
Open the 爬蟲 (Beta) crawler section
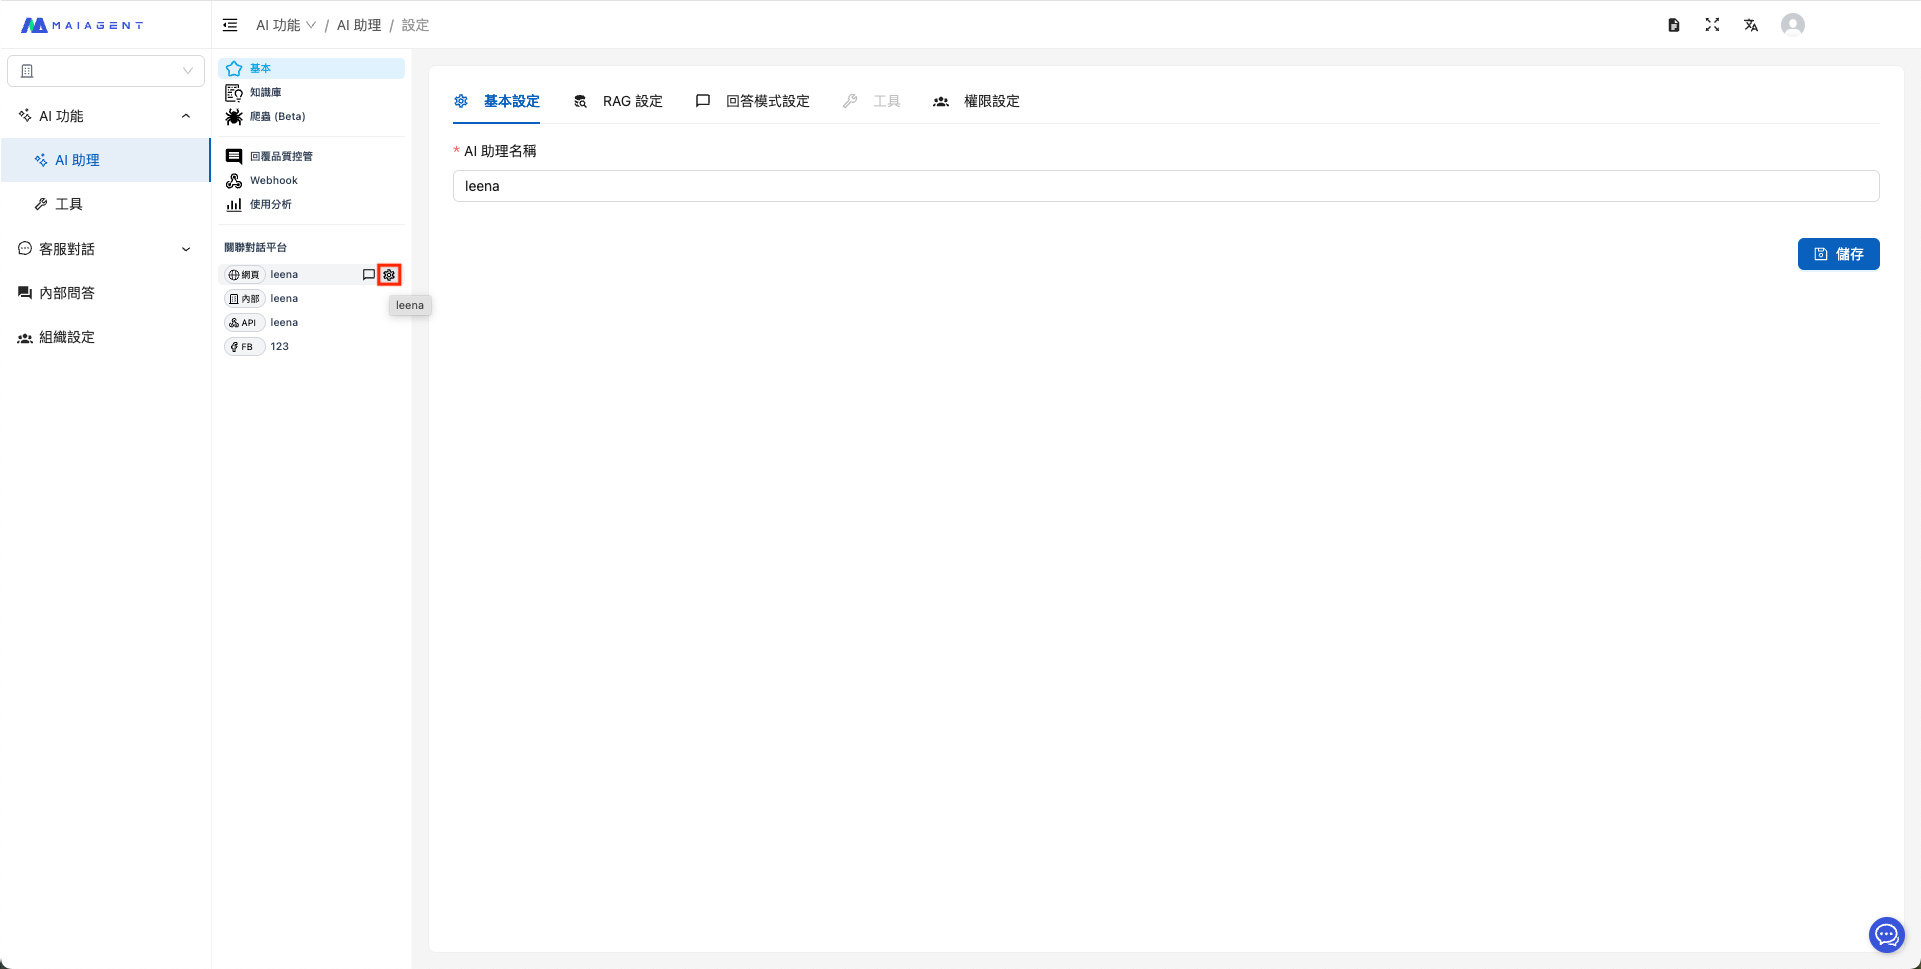click(277, 117)
